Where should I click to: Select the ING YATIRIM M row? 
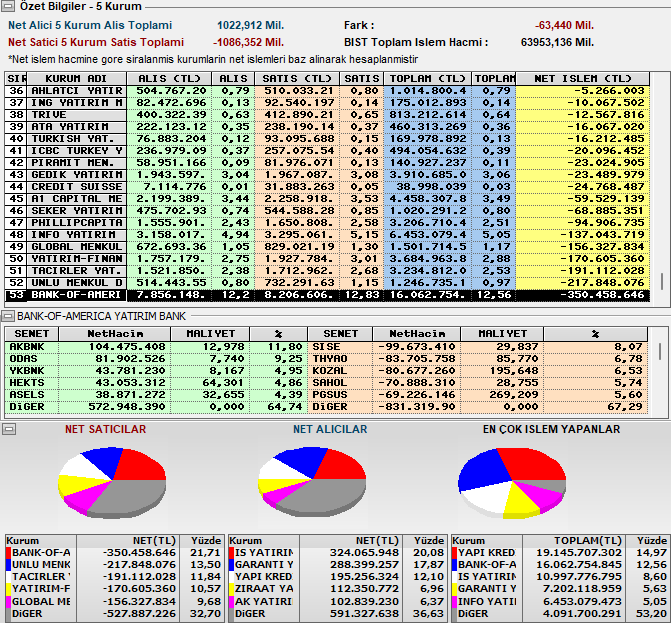click(327, 103)
